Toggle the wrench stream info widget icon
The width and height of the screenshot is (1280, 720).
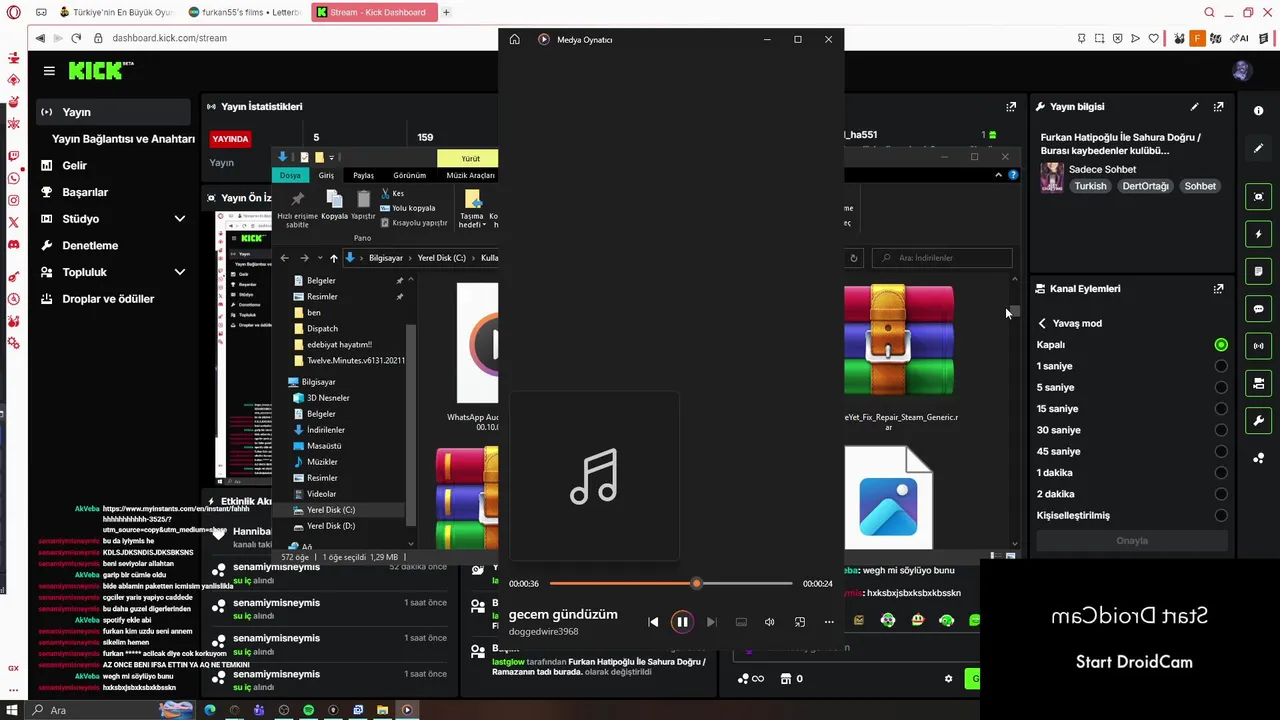point(1259,420)
